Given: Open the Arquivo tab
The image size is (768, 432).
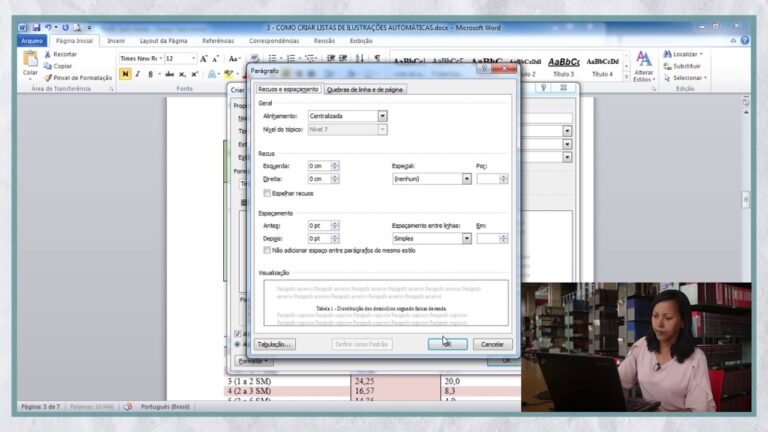Looking at the screenshot, I should (32, 41).
